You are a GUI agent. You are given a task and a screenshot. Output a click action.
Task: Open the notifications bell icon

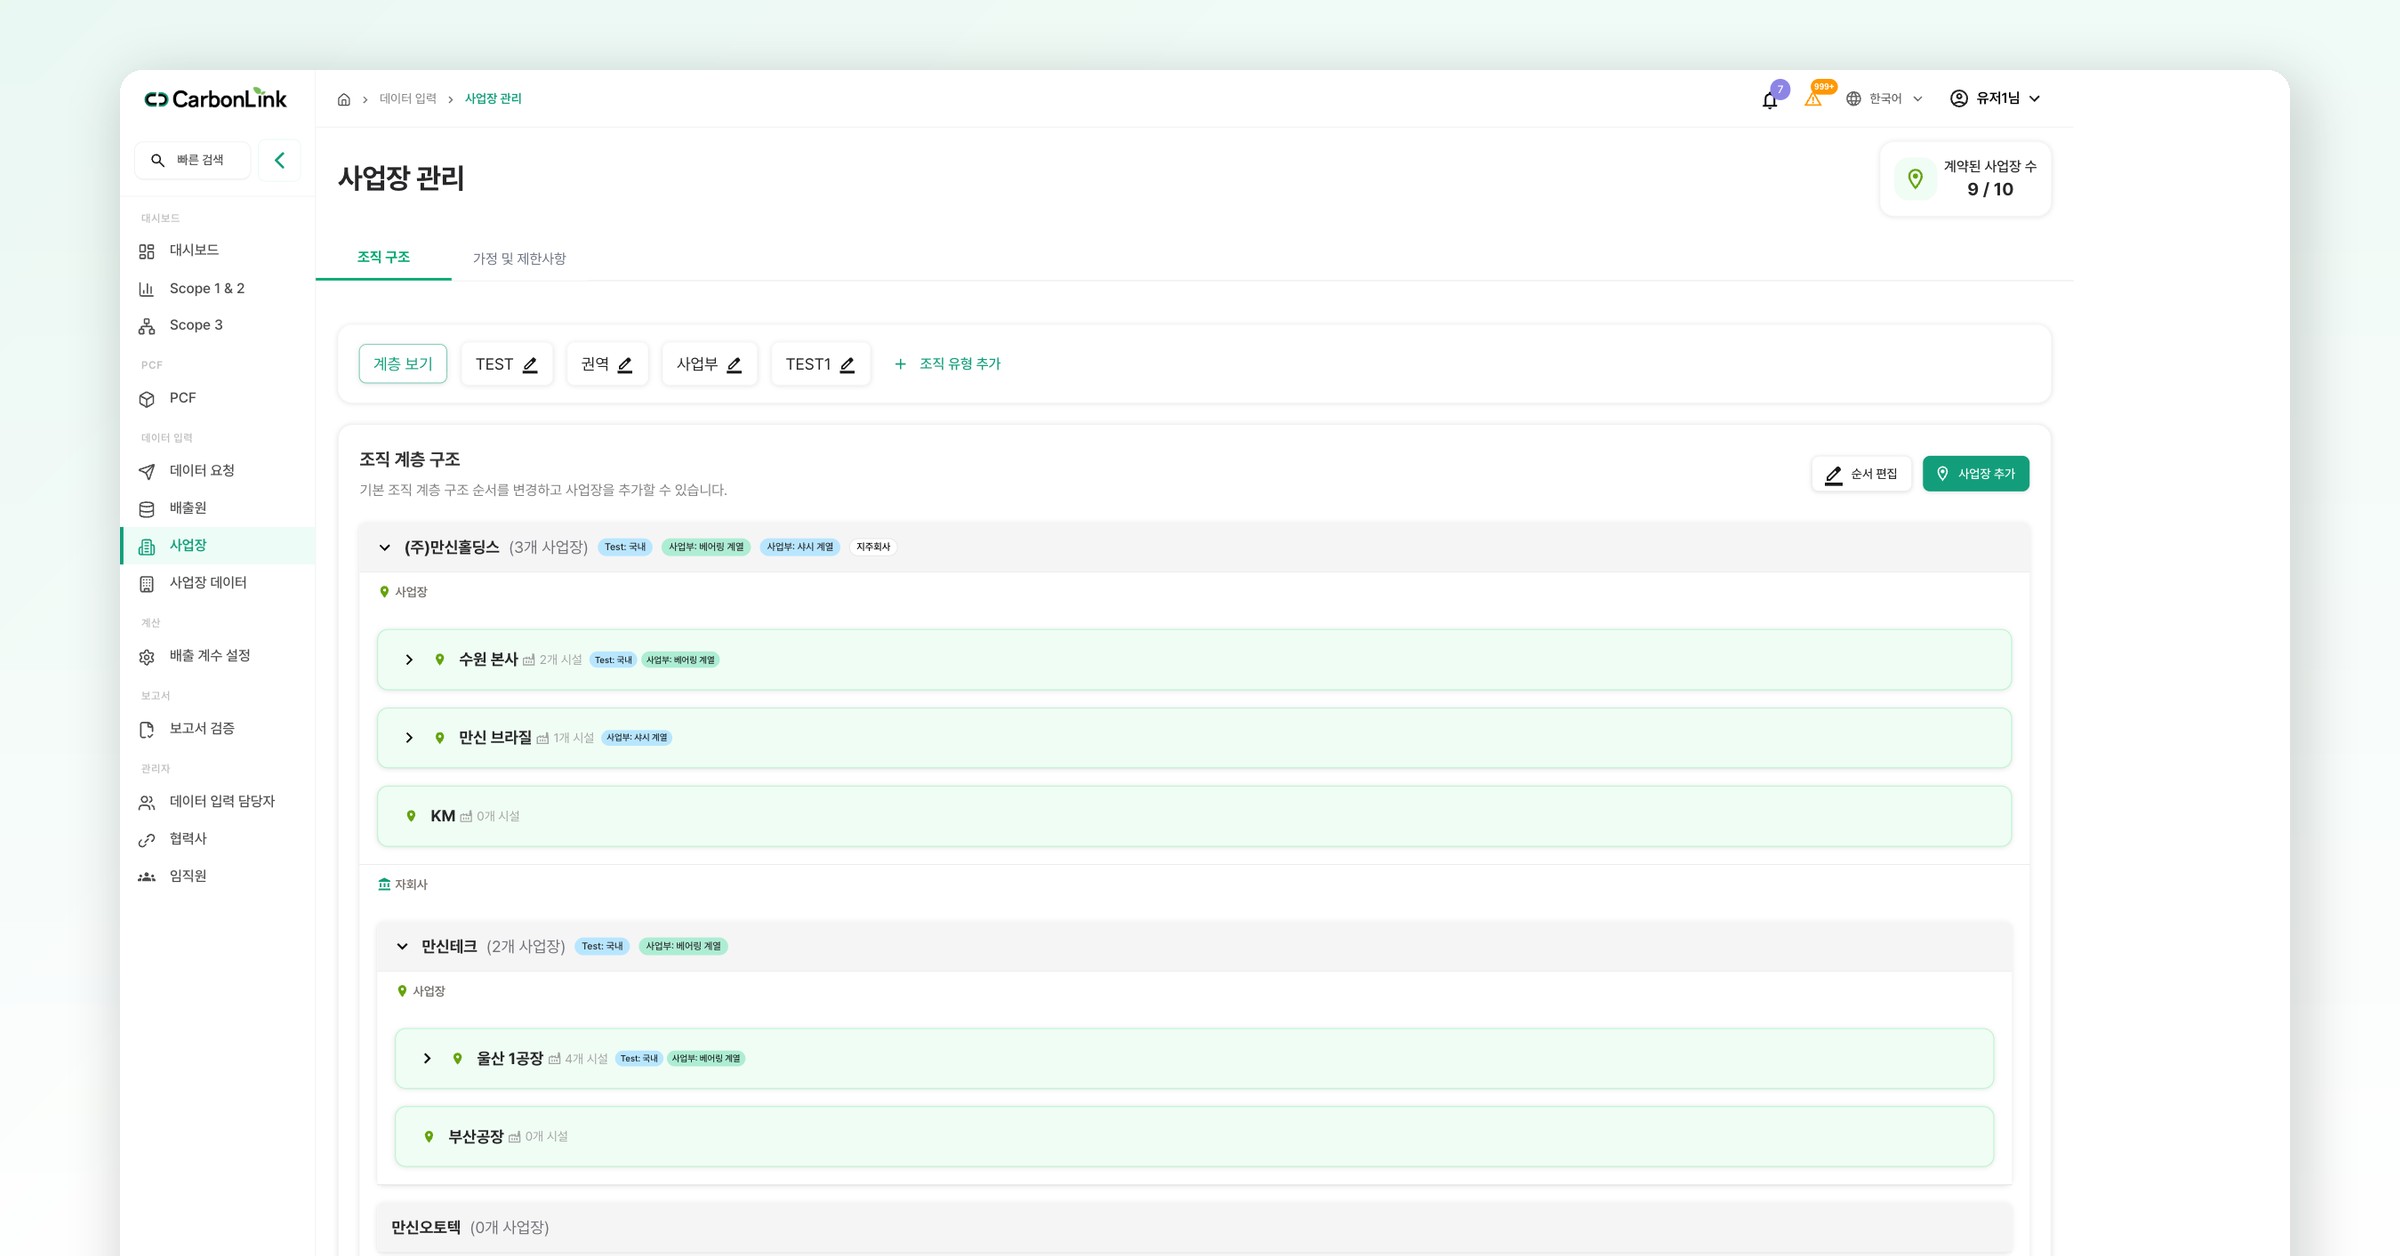1769,99
